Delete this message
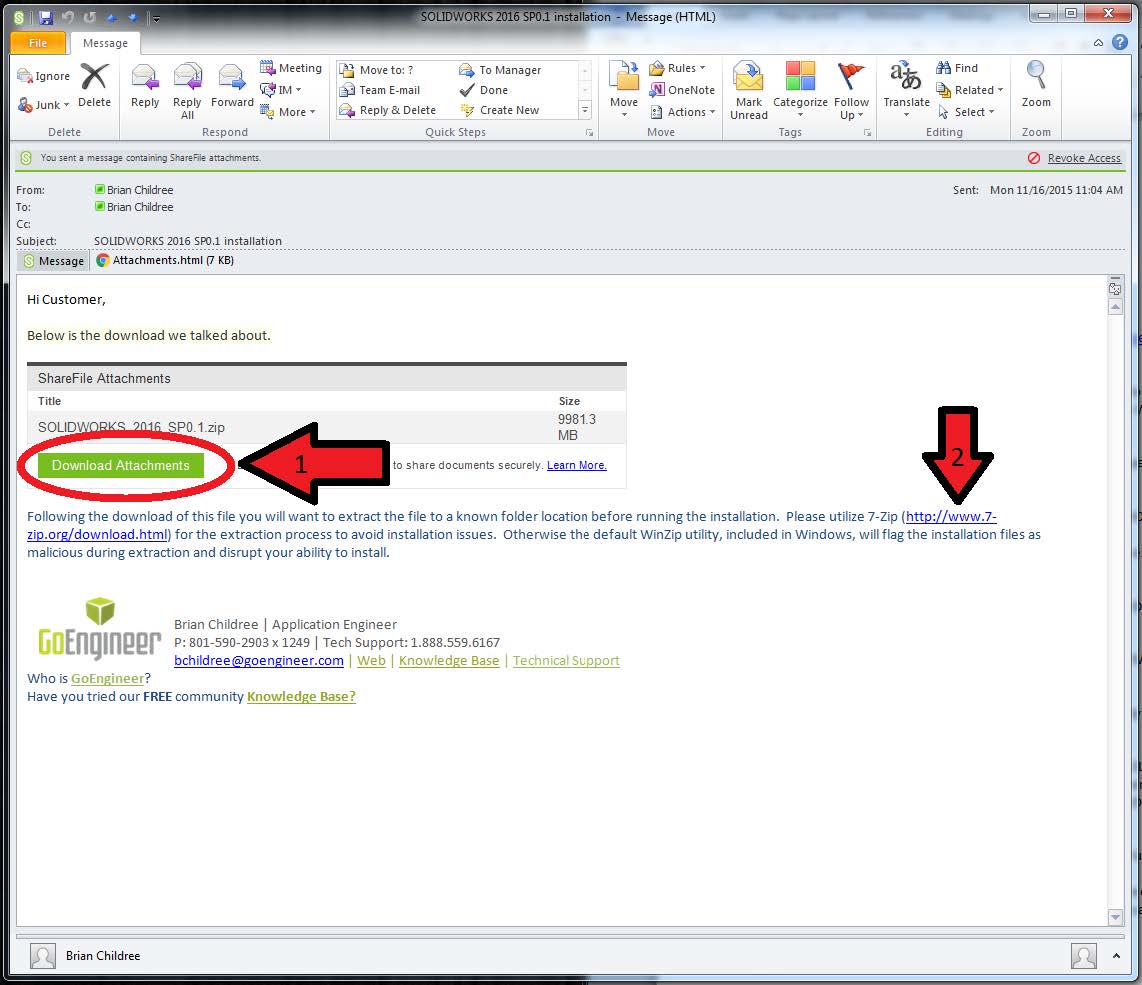The height and width of the screenshot is (985, 1142). coord(95,86)
